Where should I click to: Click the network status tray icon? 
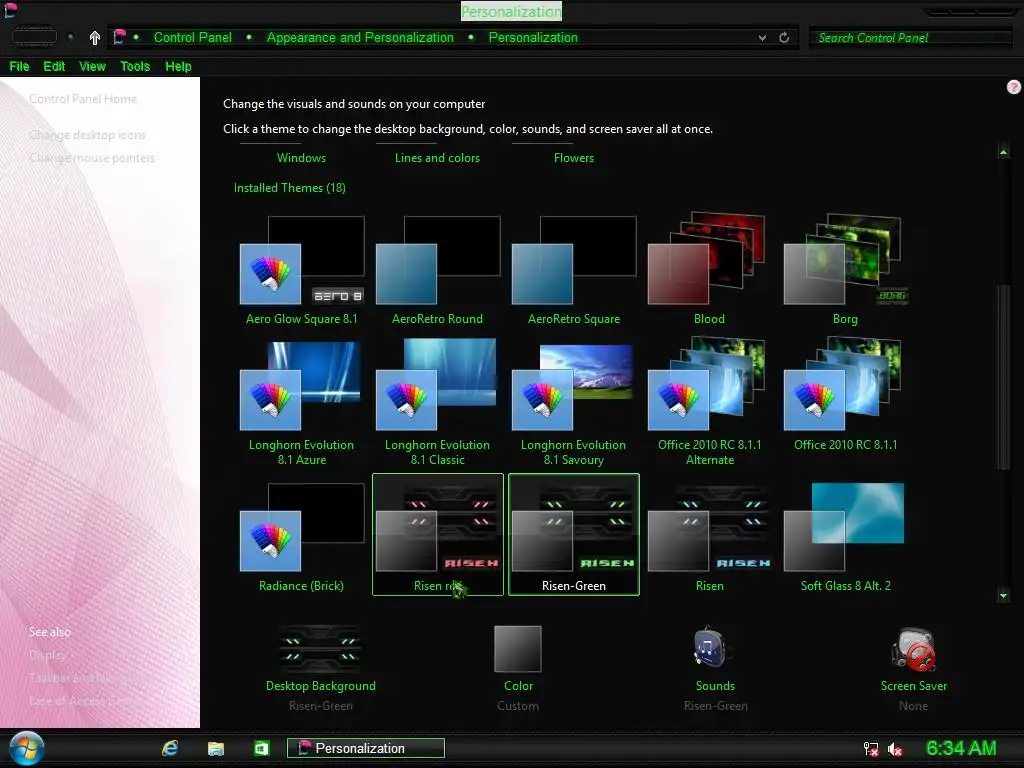click(871, 749)
